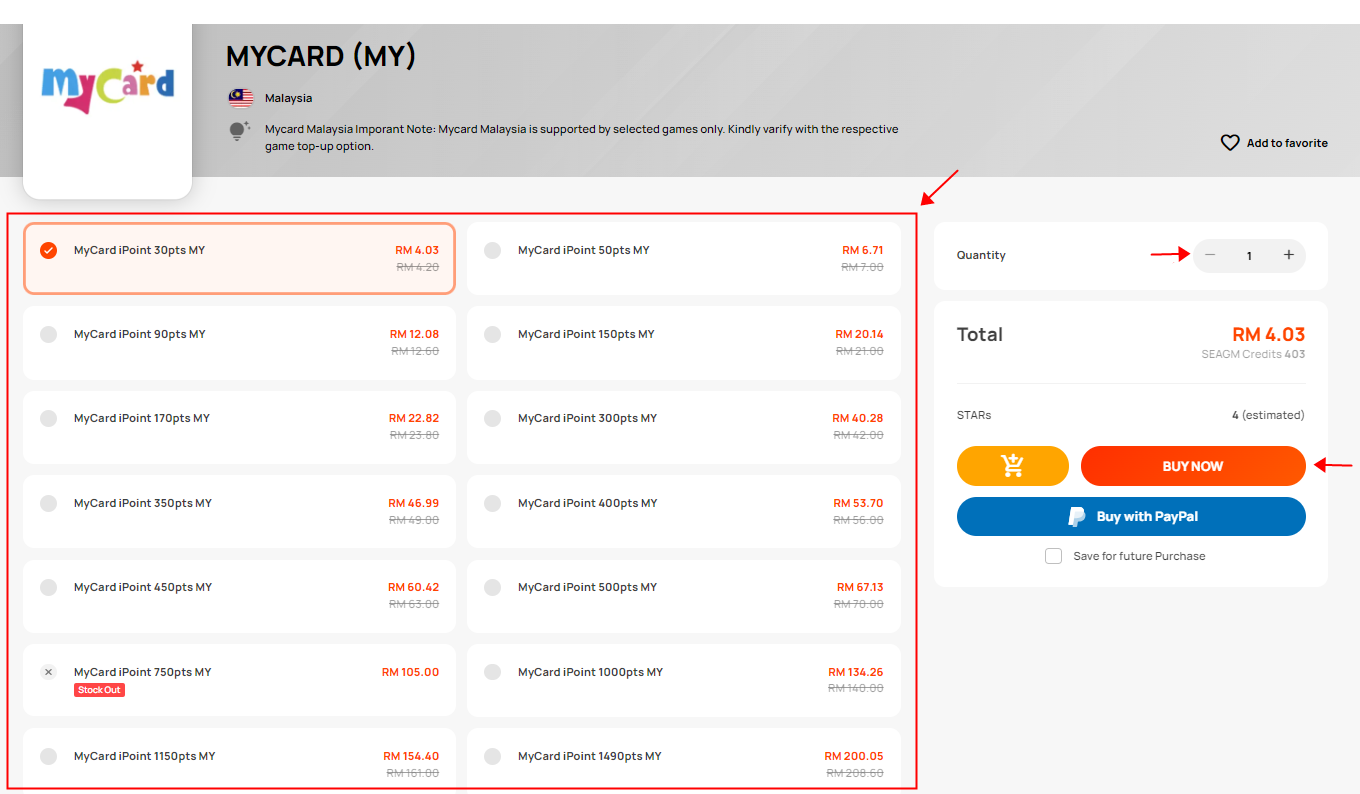The width and height of the screenshot is (1360, 794).
Task: Increase quantity with the plus button
Action: [1289, 255]
